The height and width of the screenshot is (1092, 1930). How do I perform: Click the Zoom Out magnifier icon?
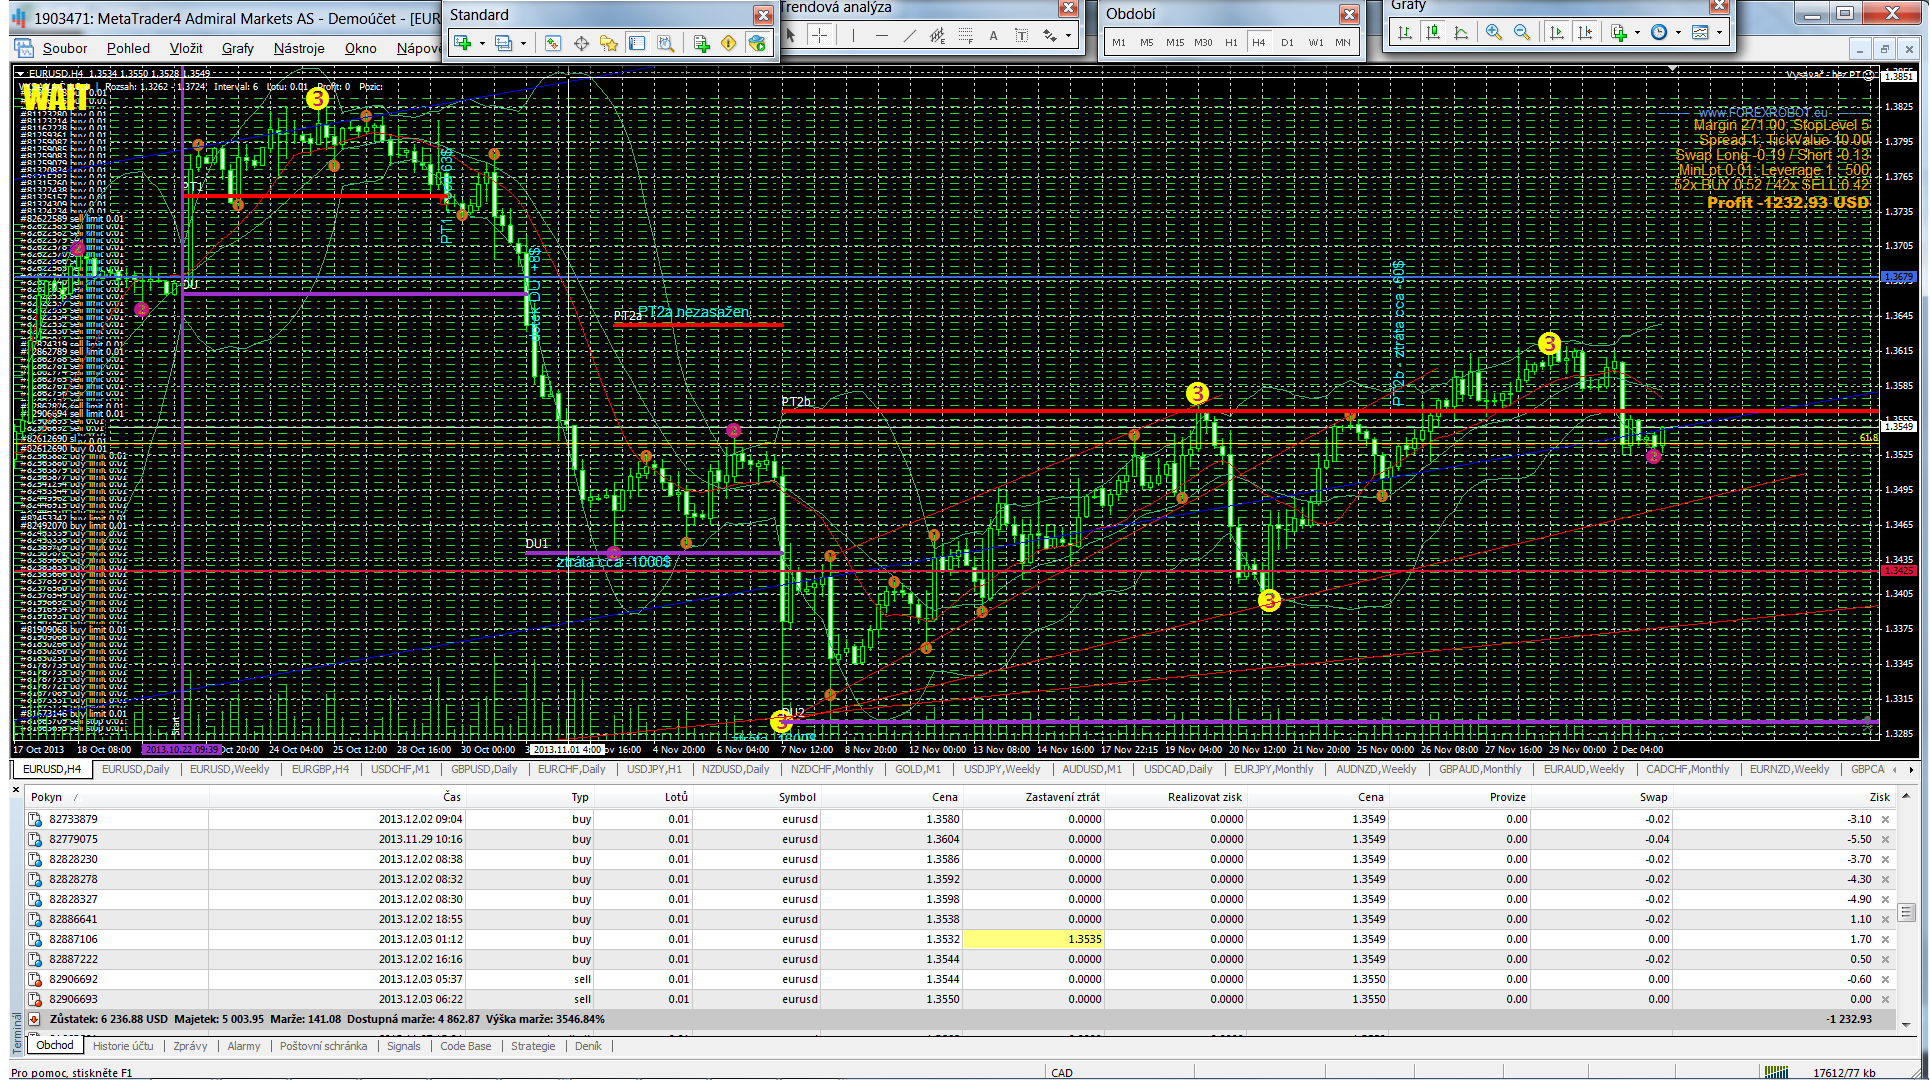point(1522,32)
